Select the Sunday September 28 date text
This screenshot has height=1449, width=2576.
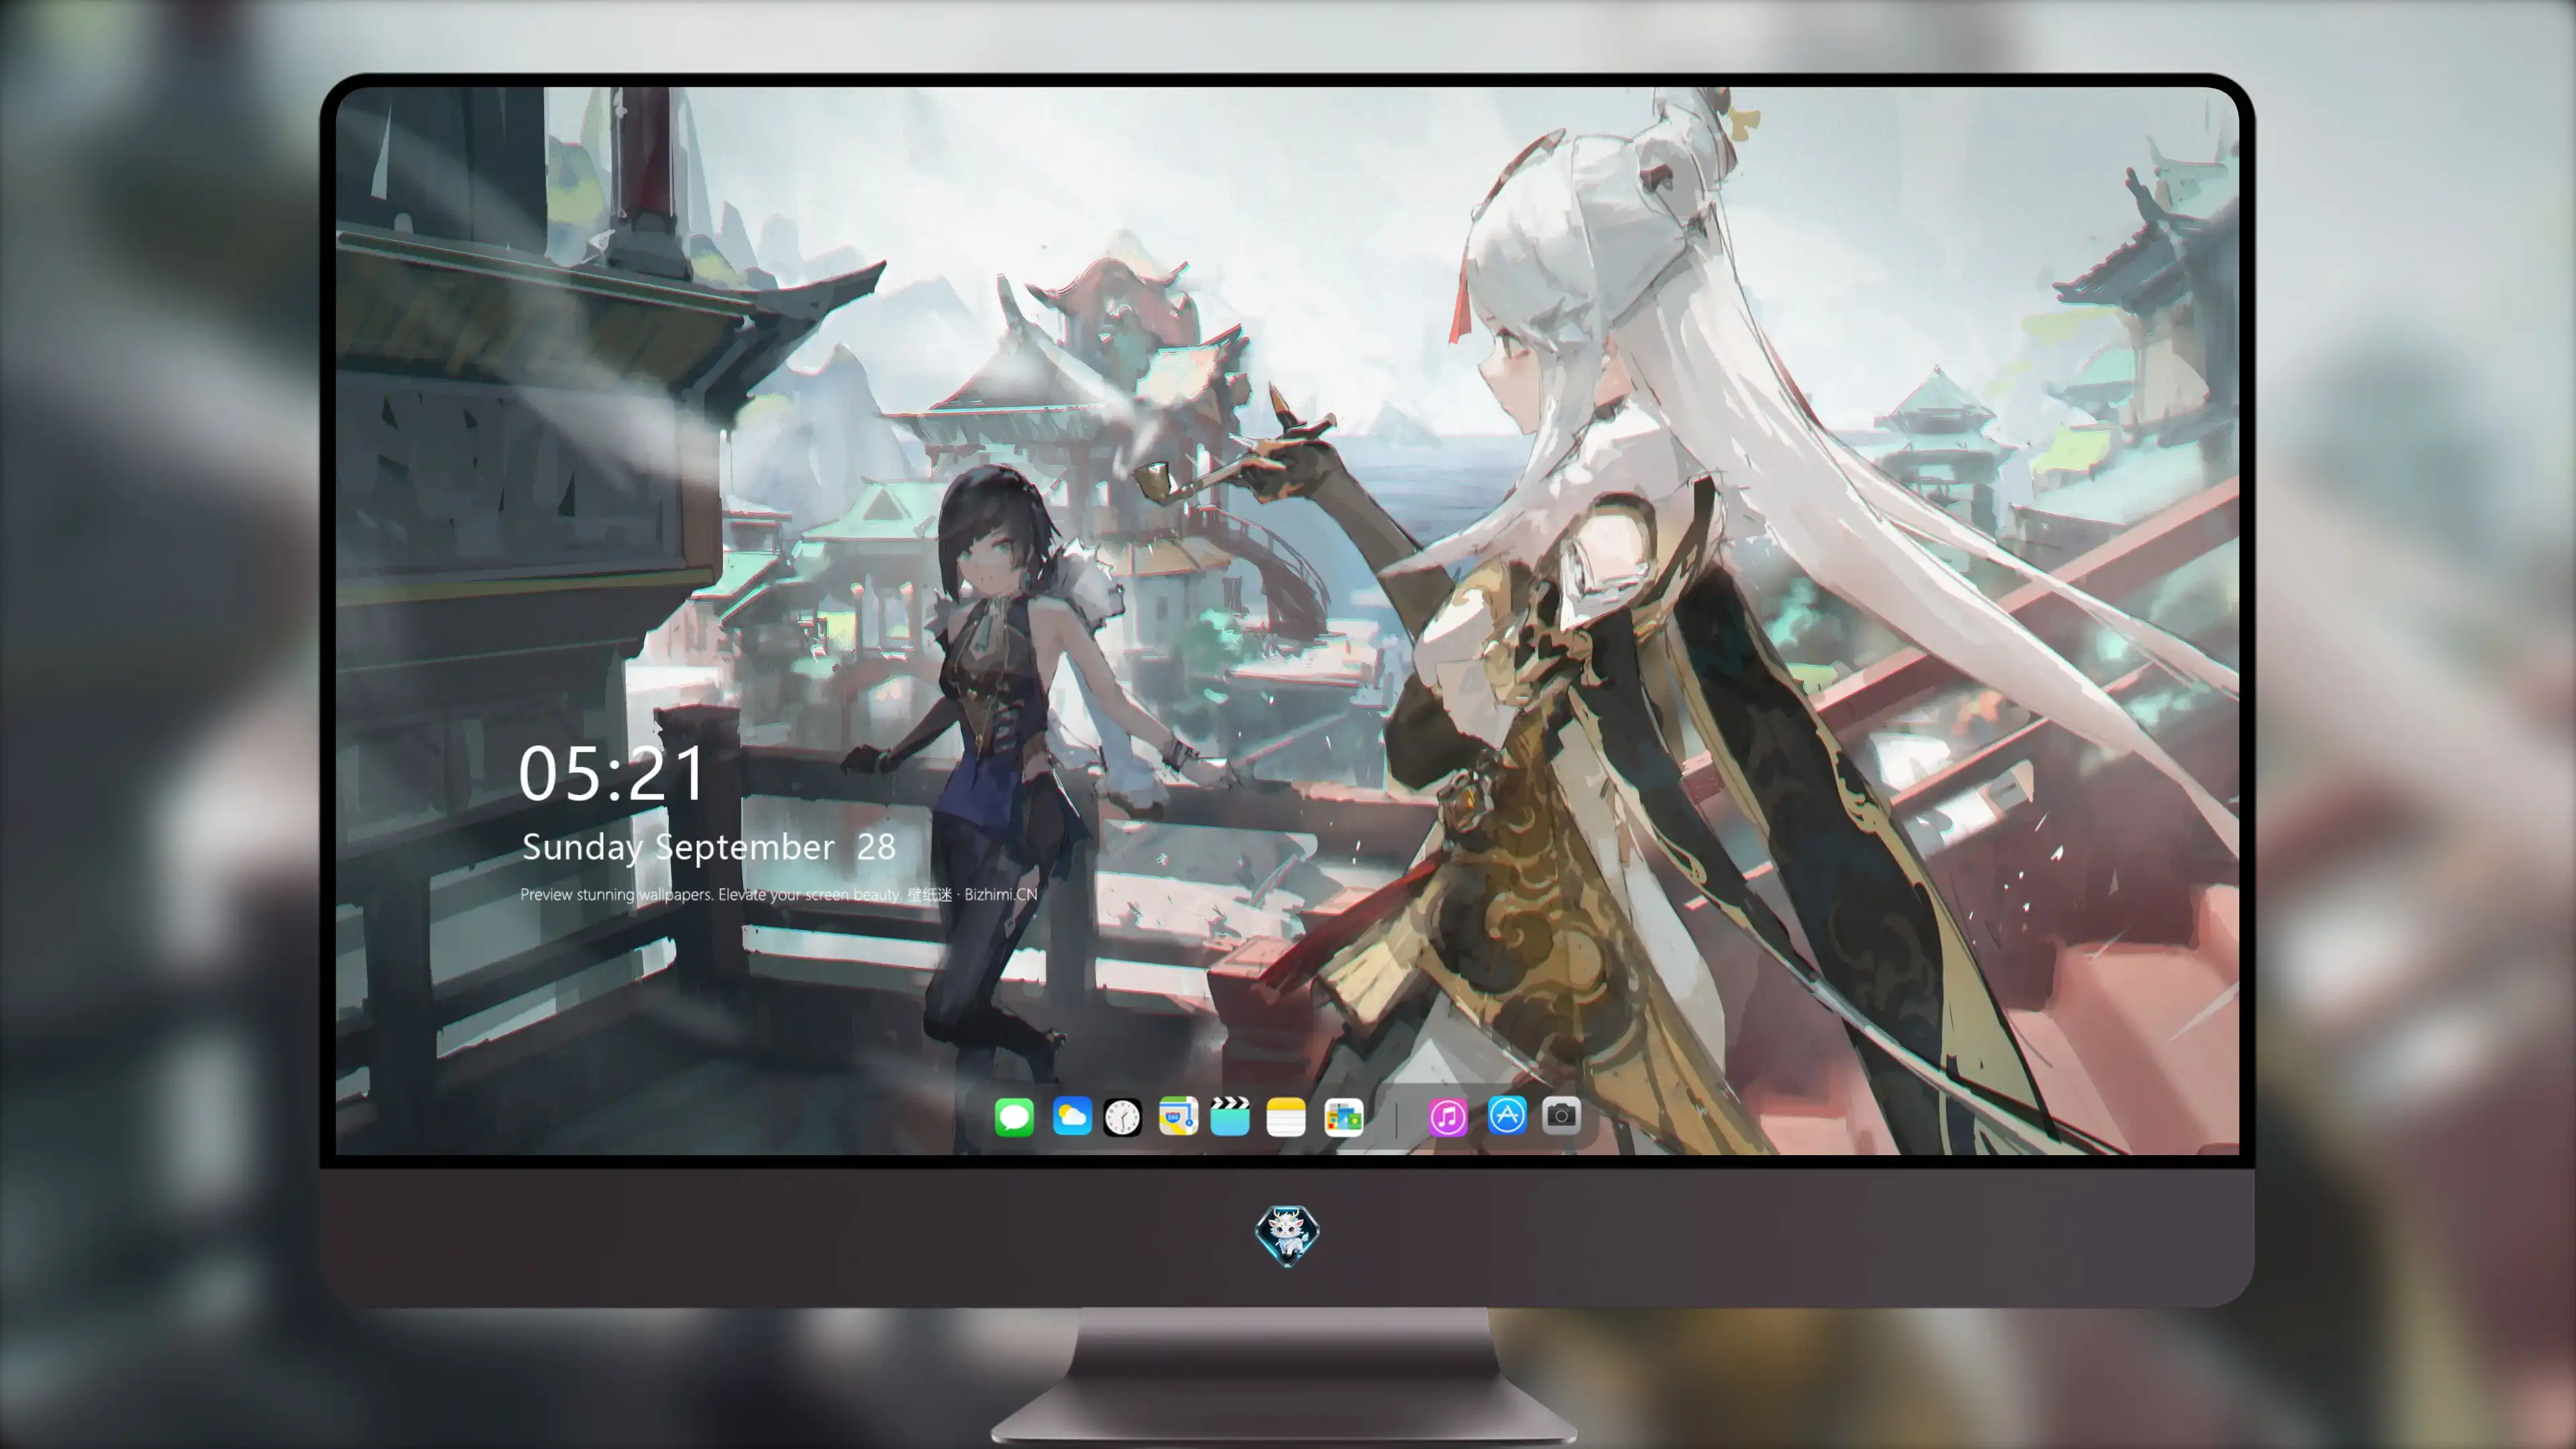pyautogui.click(x=708, y=847)
